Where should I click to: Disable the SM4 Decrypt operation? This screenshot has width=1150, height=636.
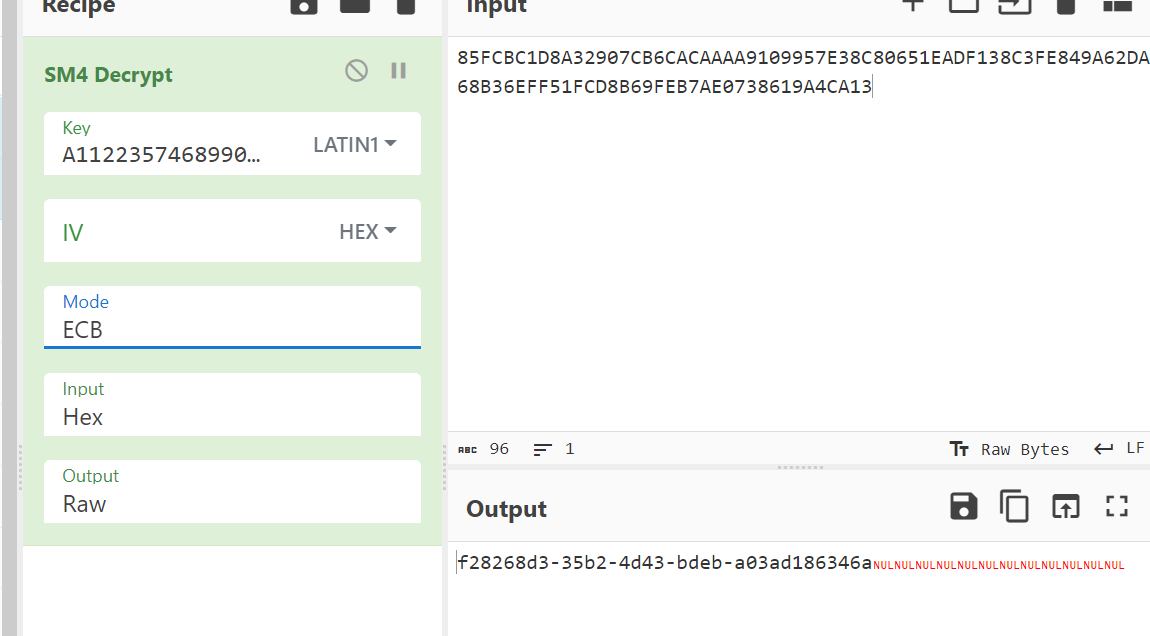click(x=356, y=71)
